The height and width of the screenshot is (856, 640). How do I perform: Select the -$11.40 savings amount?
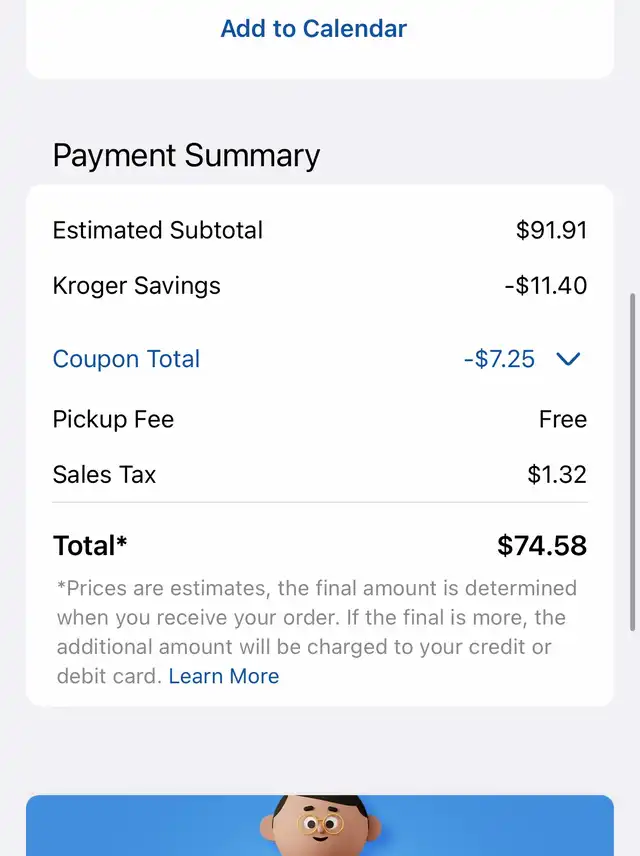[545, 286]
